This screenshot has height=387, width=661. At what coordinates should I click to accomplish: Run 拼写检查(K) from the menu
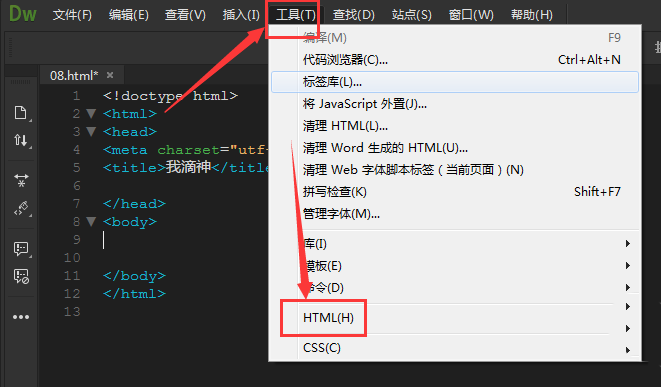[455, 192]
